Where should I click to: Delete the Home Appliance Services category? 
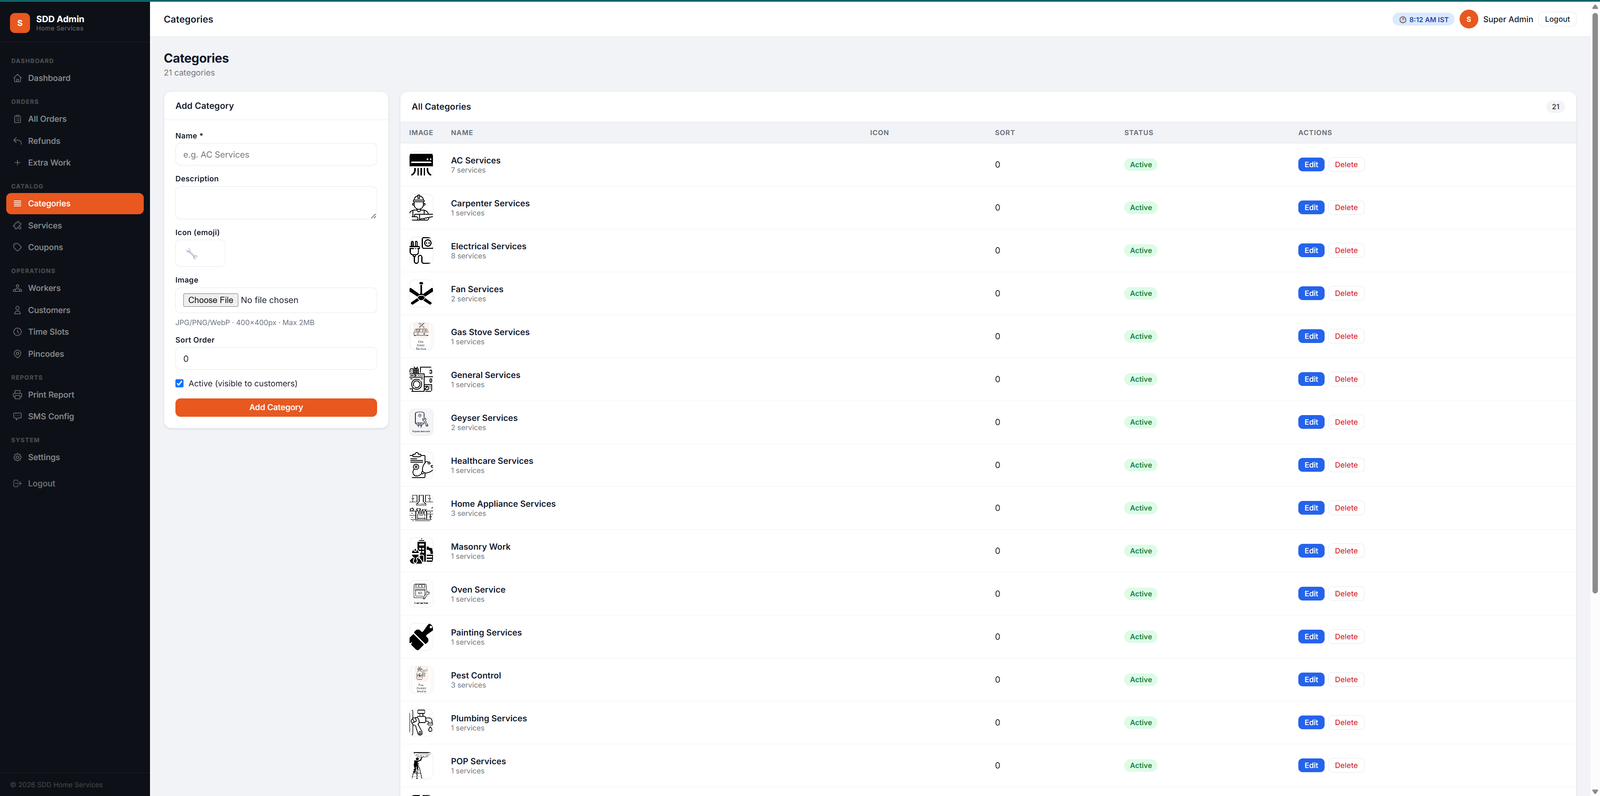[1346, 508]
